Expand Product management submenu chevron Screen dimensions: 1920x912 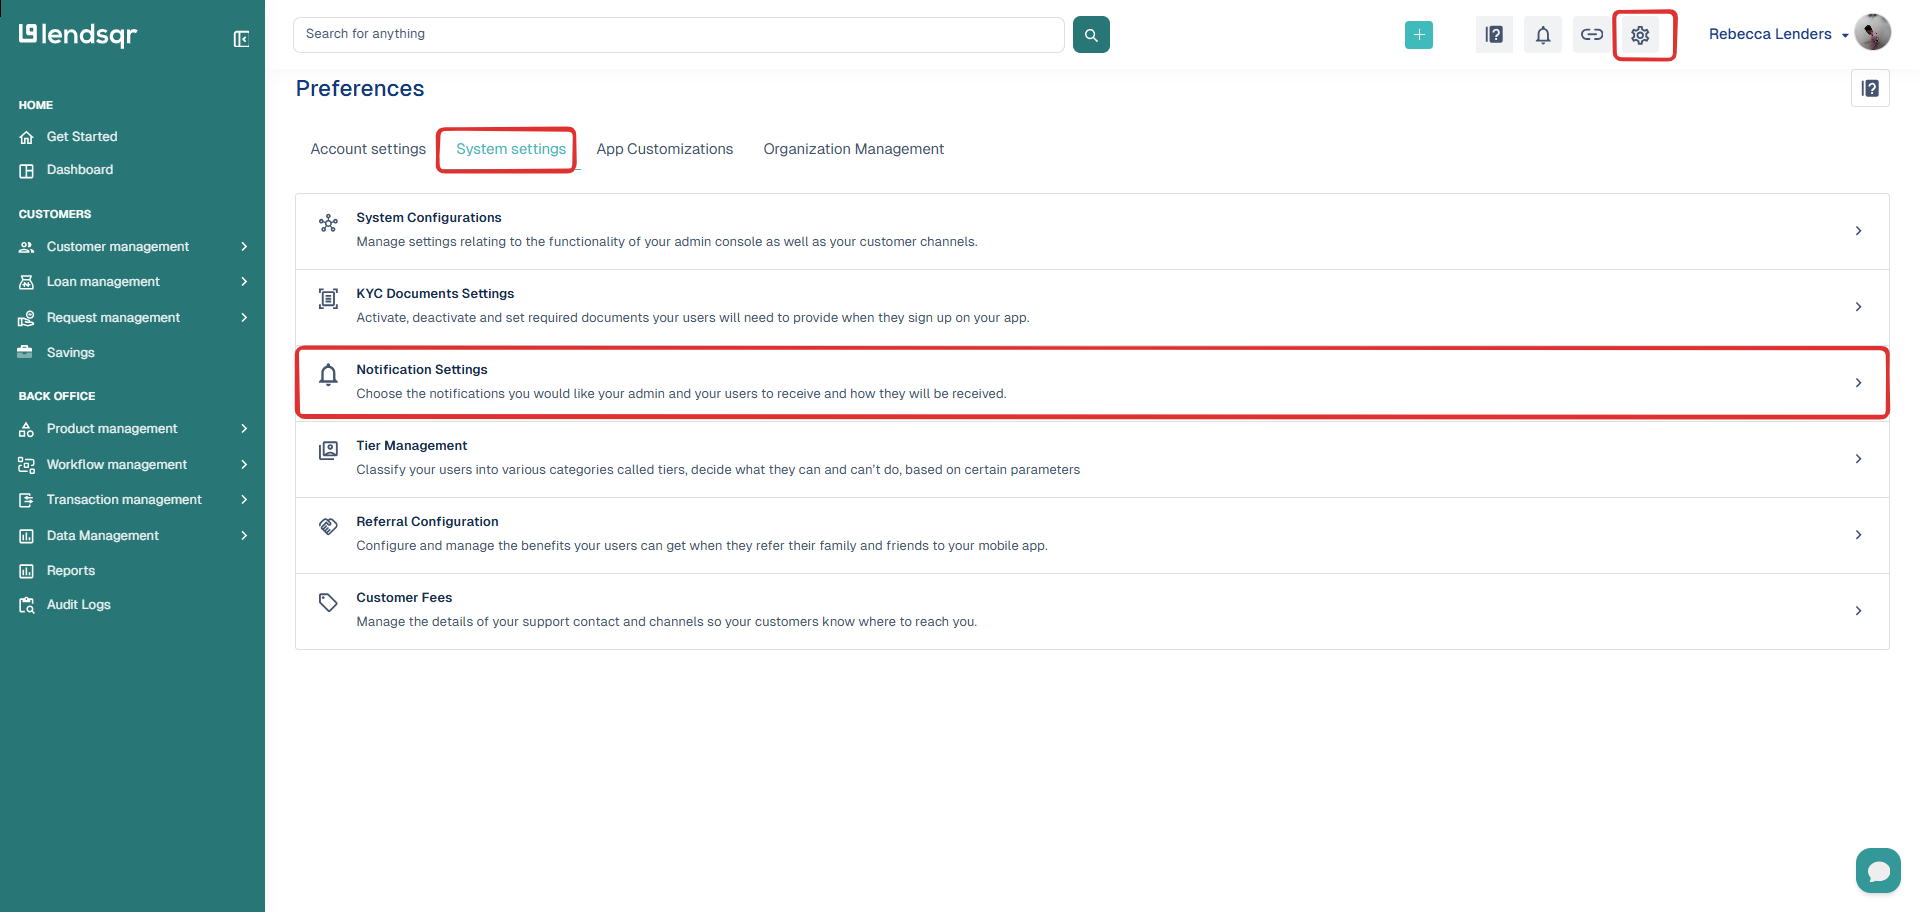(244, 429)
